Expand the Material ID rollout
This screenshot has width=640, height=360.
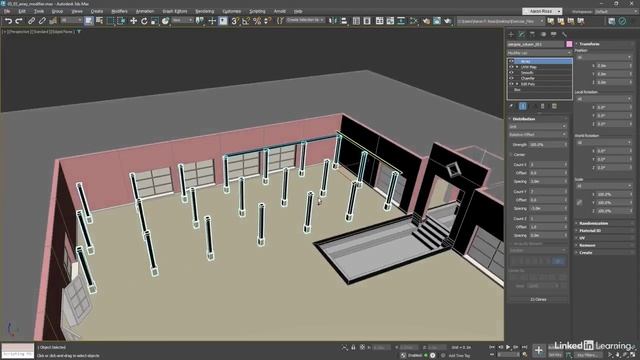click(604, 231)
